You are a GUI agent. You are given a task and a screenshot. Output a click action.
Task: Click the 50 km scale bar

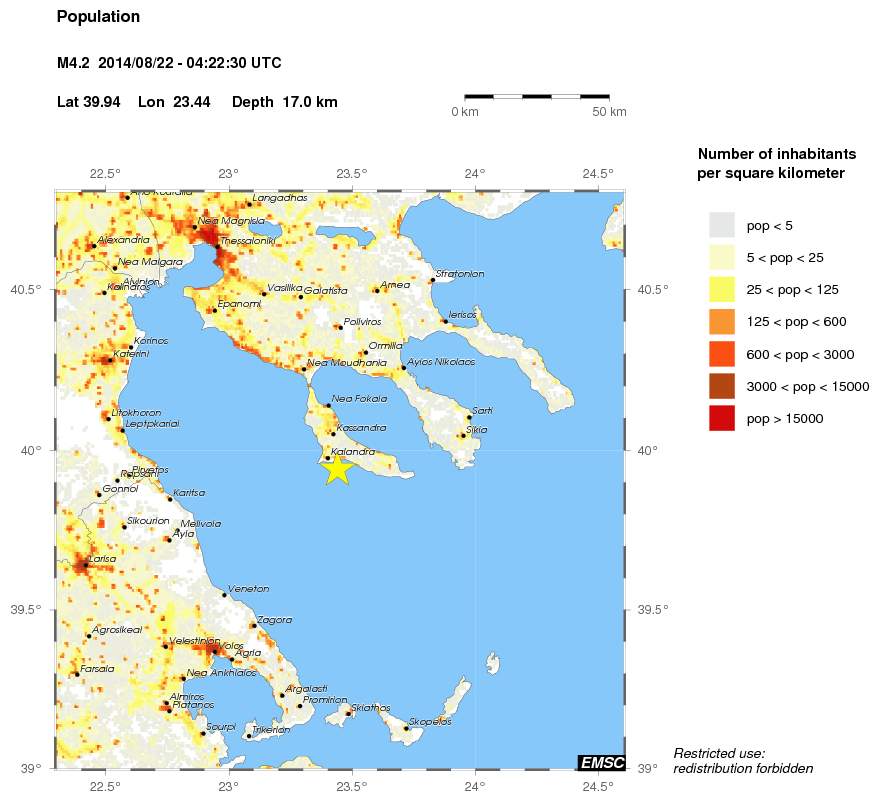(x=537, y=97)
